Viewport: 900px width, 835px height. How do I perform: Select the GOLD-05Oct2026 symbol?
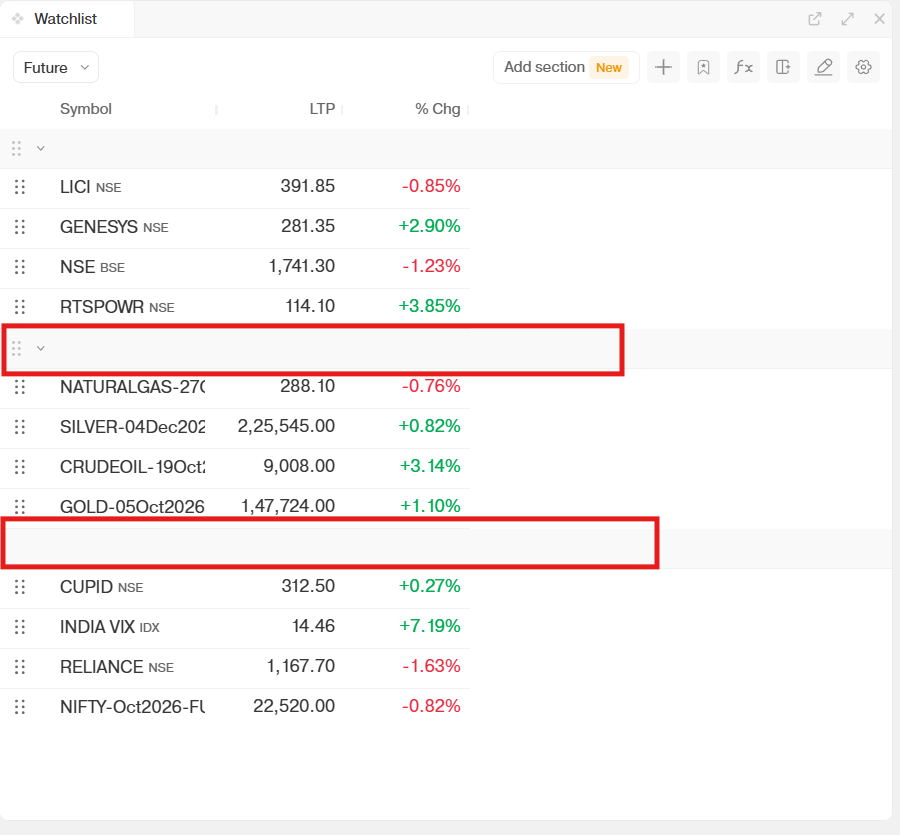[x=133, y=507]
